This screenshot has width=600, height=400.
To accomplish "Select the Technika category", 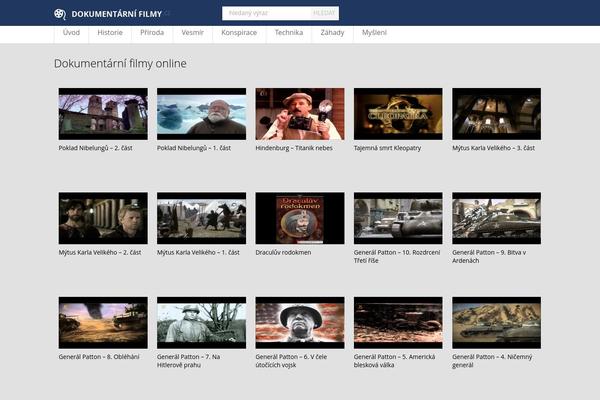I will point(289,33).
